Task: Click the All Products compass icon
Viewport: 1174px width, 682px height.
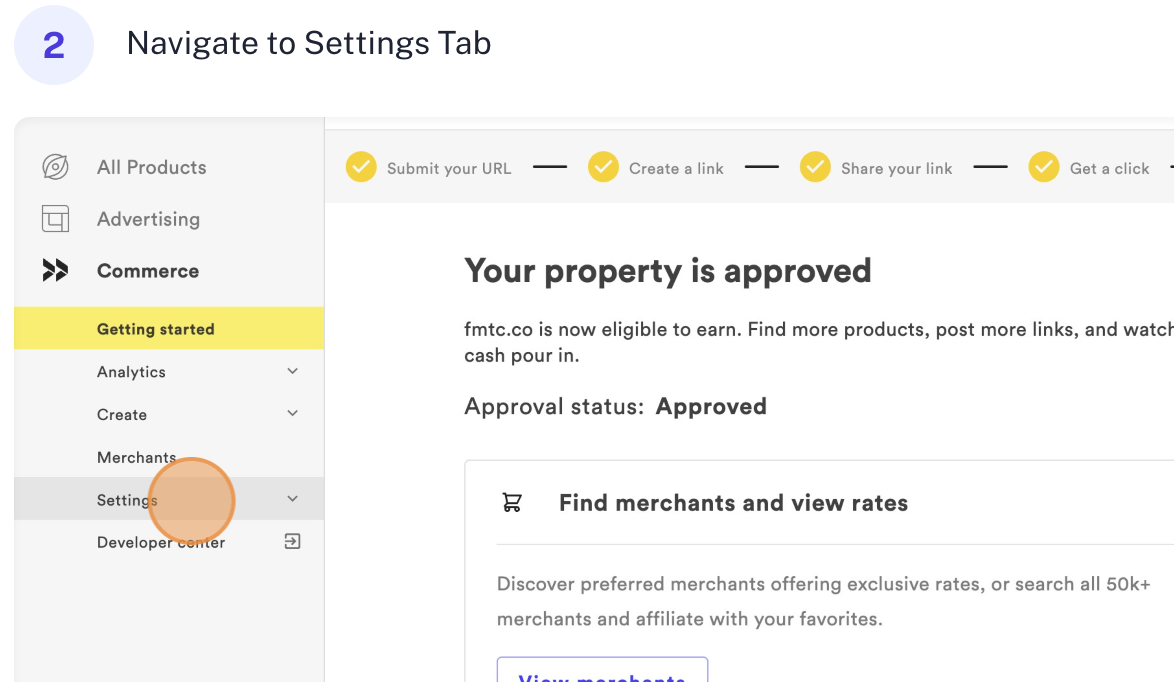Action: [55, 167]
